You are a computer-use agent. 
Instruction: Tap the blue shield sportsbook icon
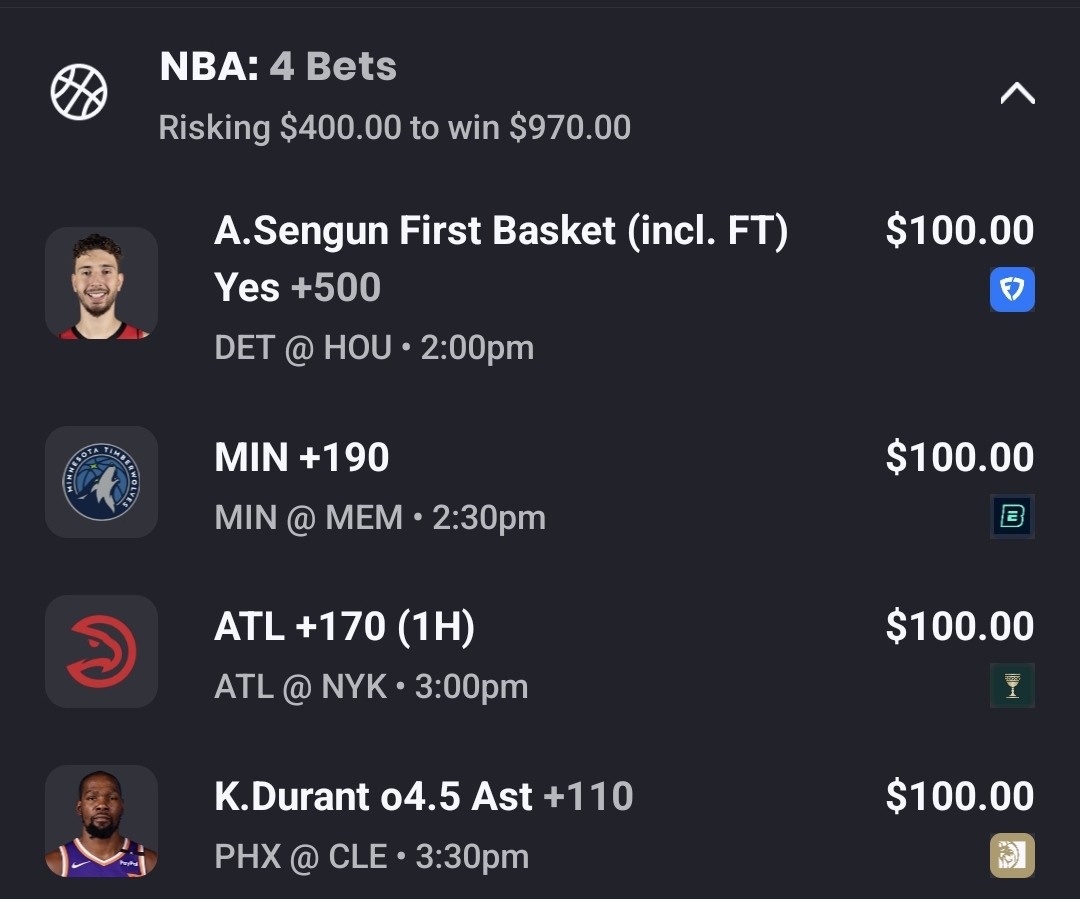pyautogui.click(x=1012, y=290)
